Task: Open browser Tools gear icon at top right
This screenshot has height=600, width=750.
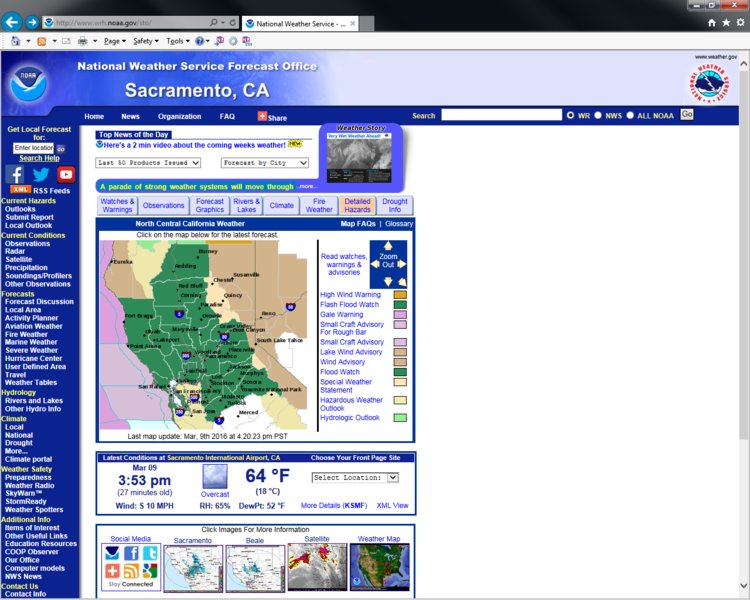Action: pyautogui.click(x=741, y=22)
